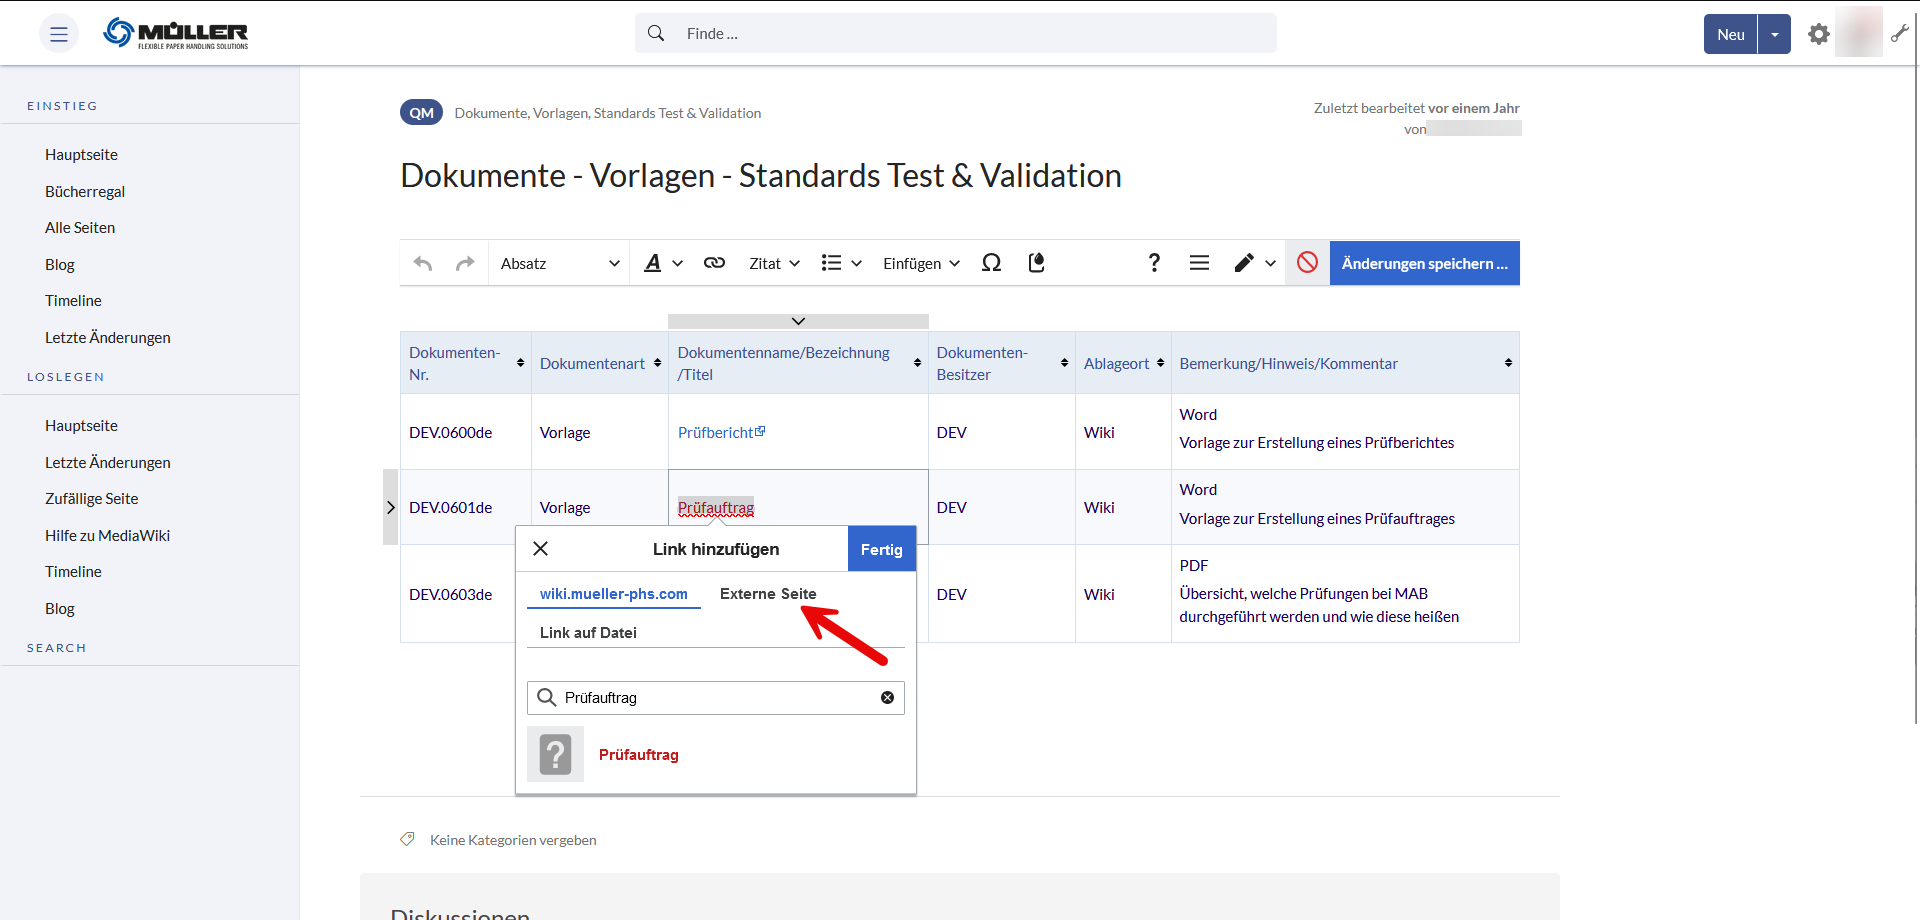The height and width of the screenshot is (920, 1920).
Task: Click Änderungen speichern button
Action: pos(1424,263)
